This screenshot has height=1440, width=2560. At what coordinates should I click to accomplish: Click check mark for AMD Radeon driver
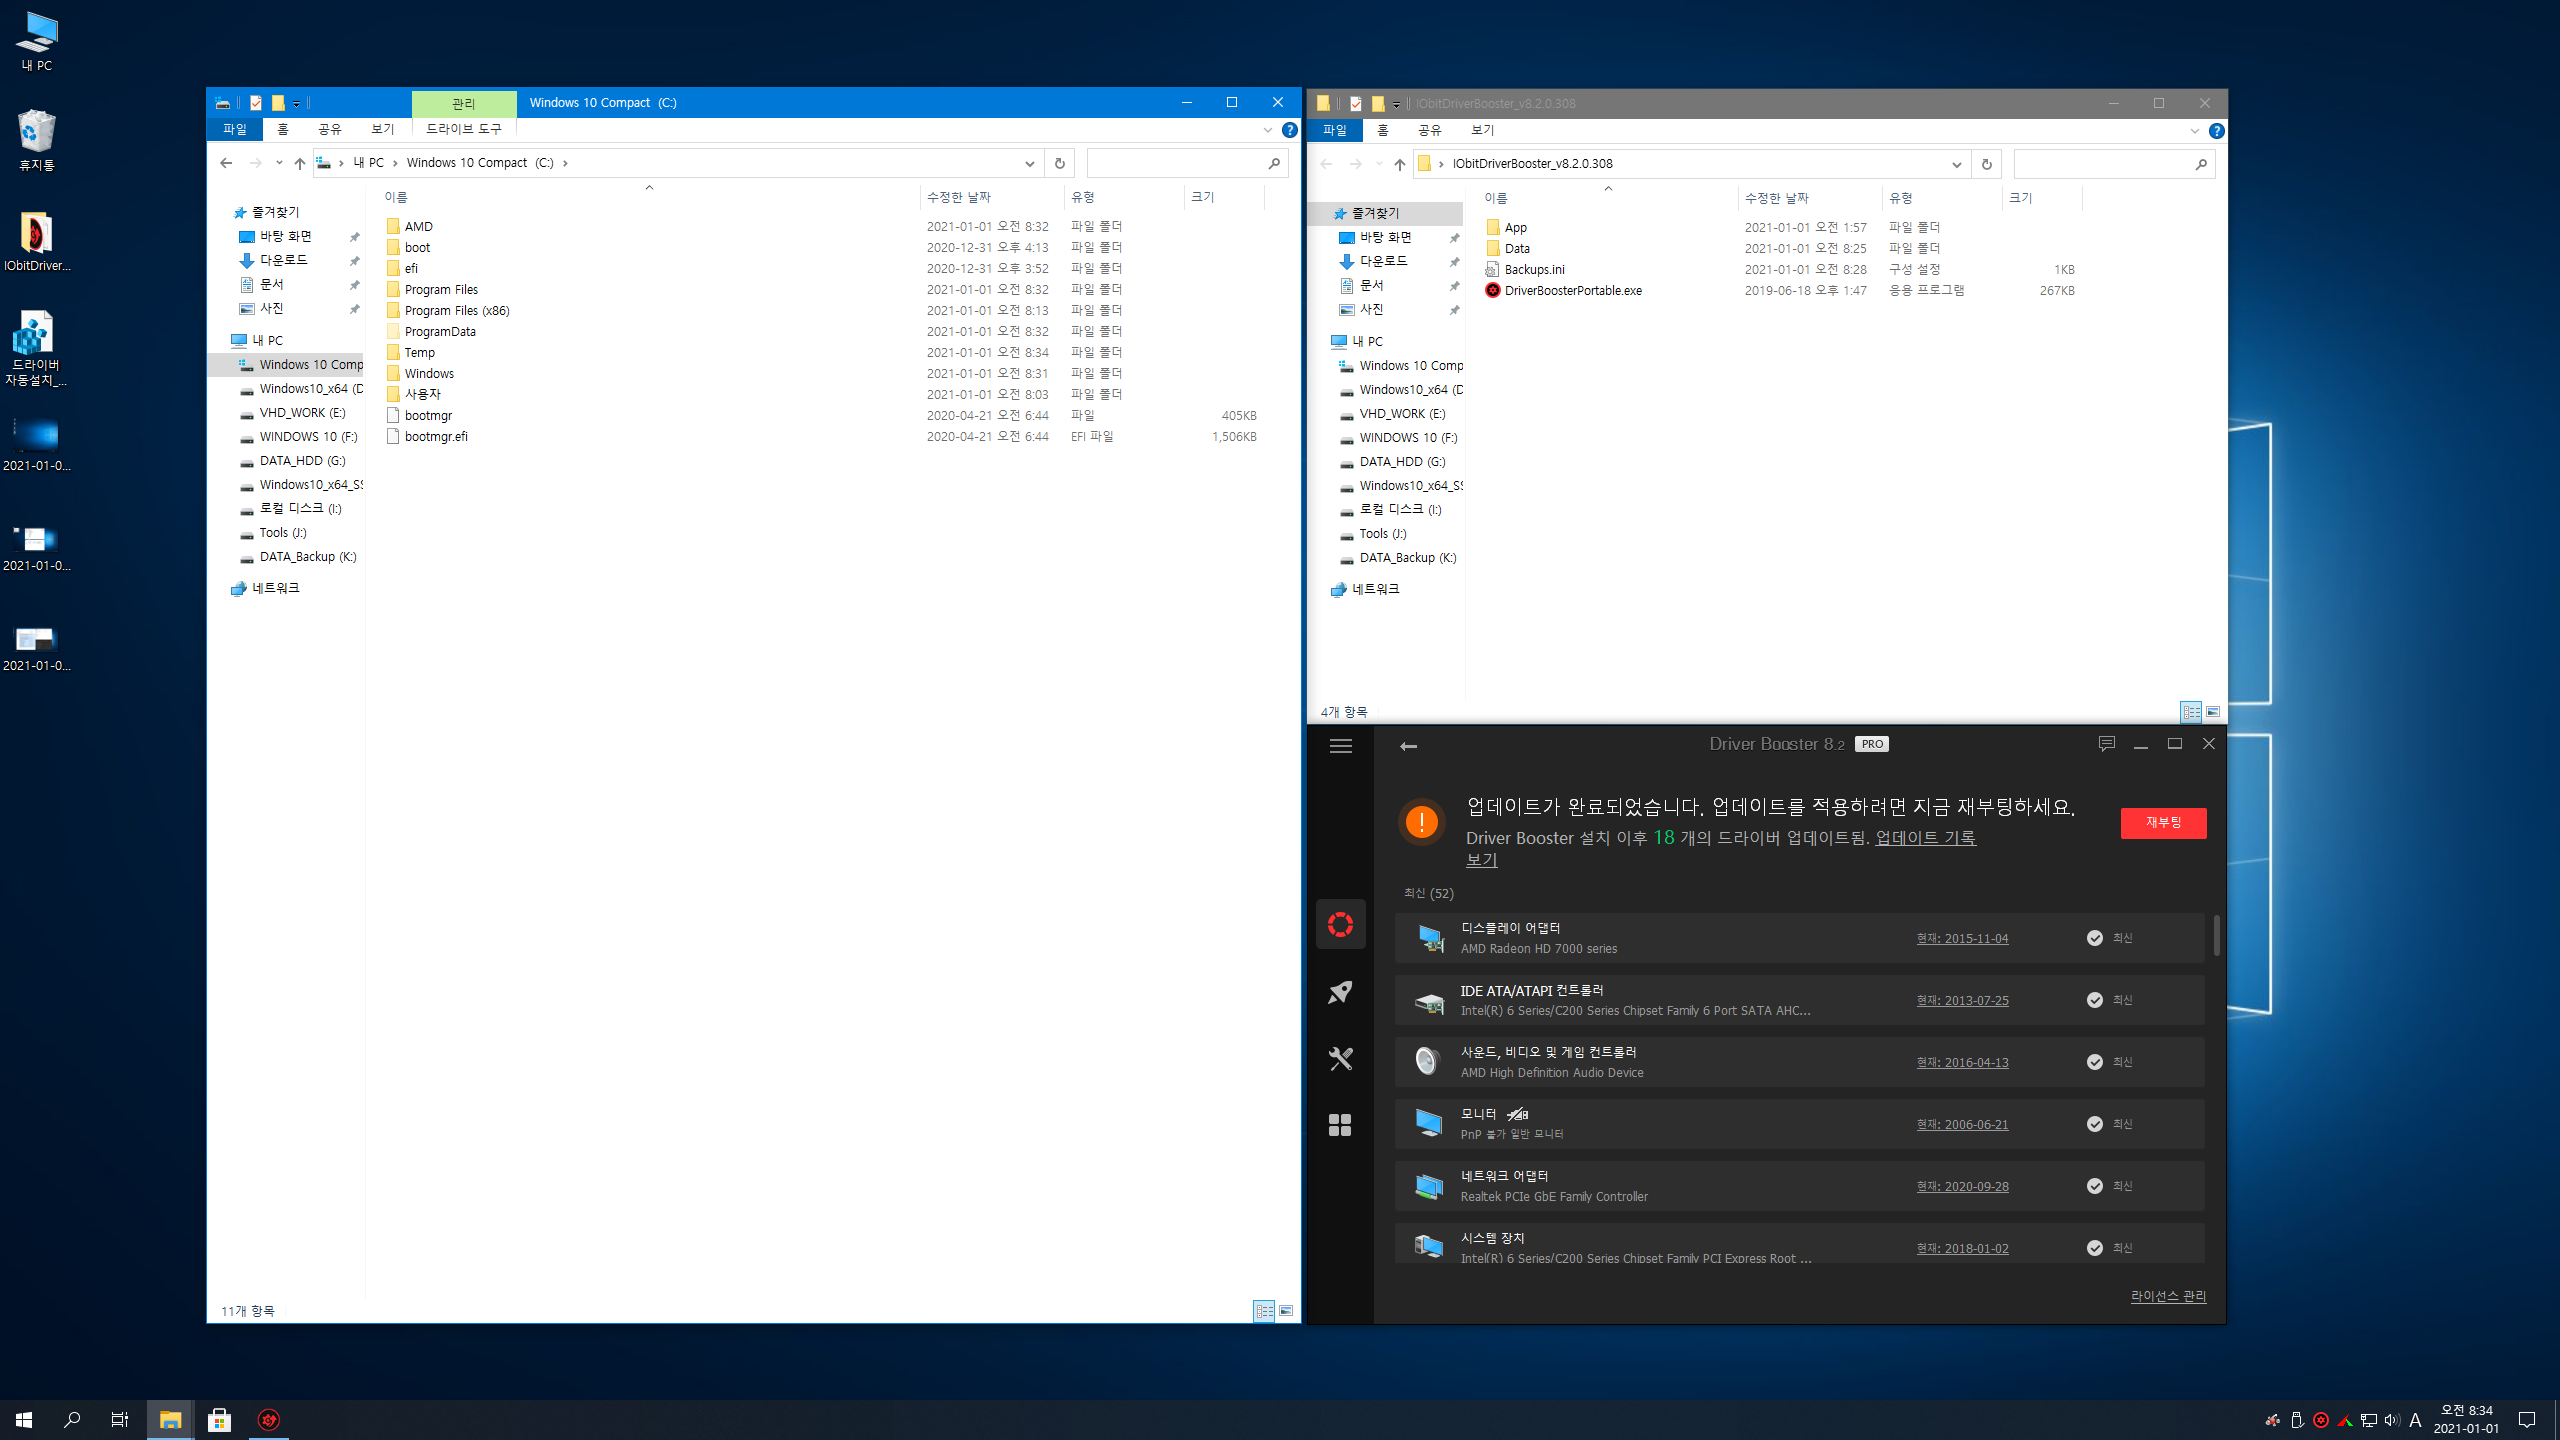[x=2094, y=938]
